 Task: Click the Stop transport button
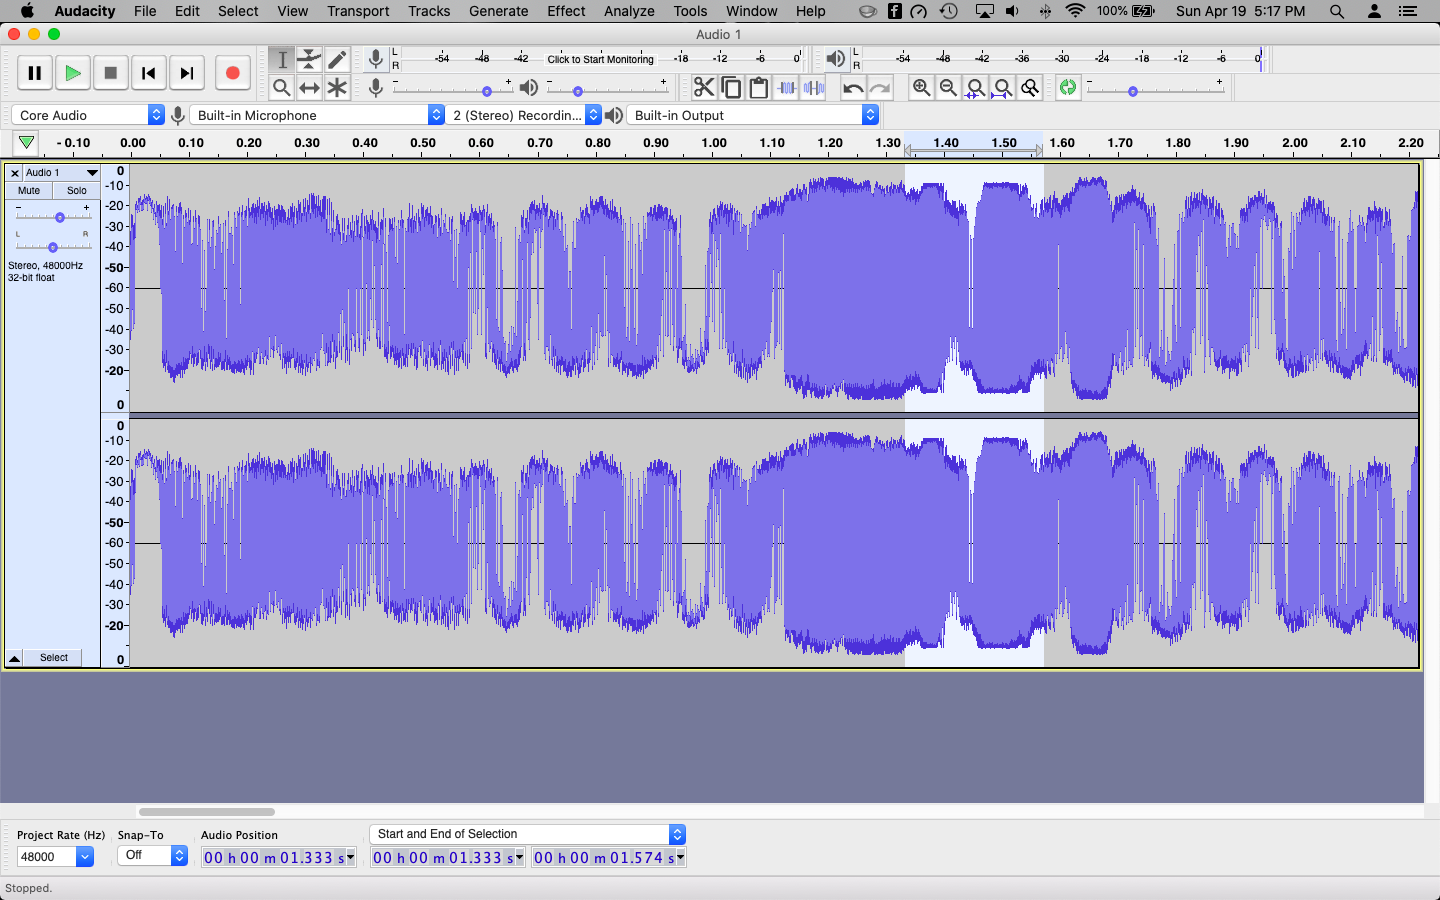(x=111, y=73)
